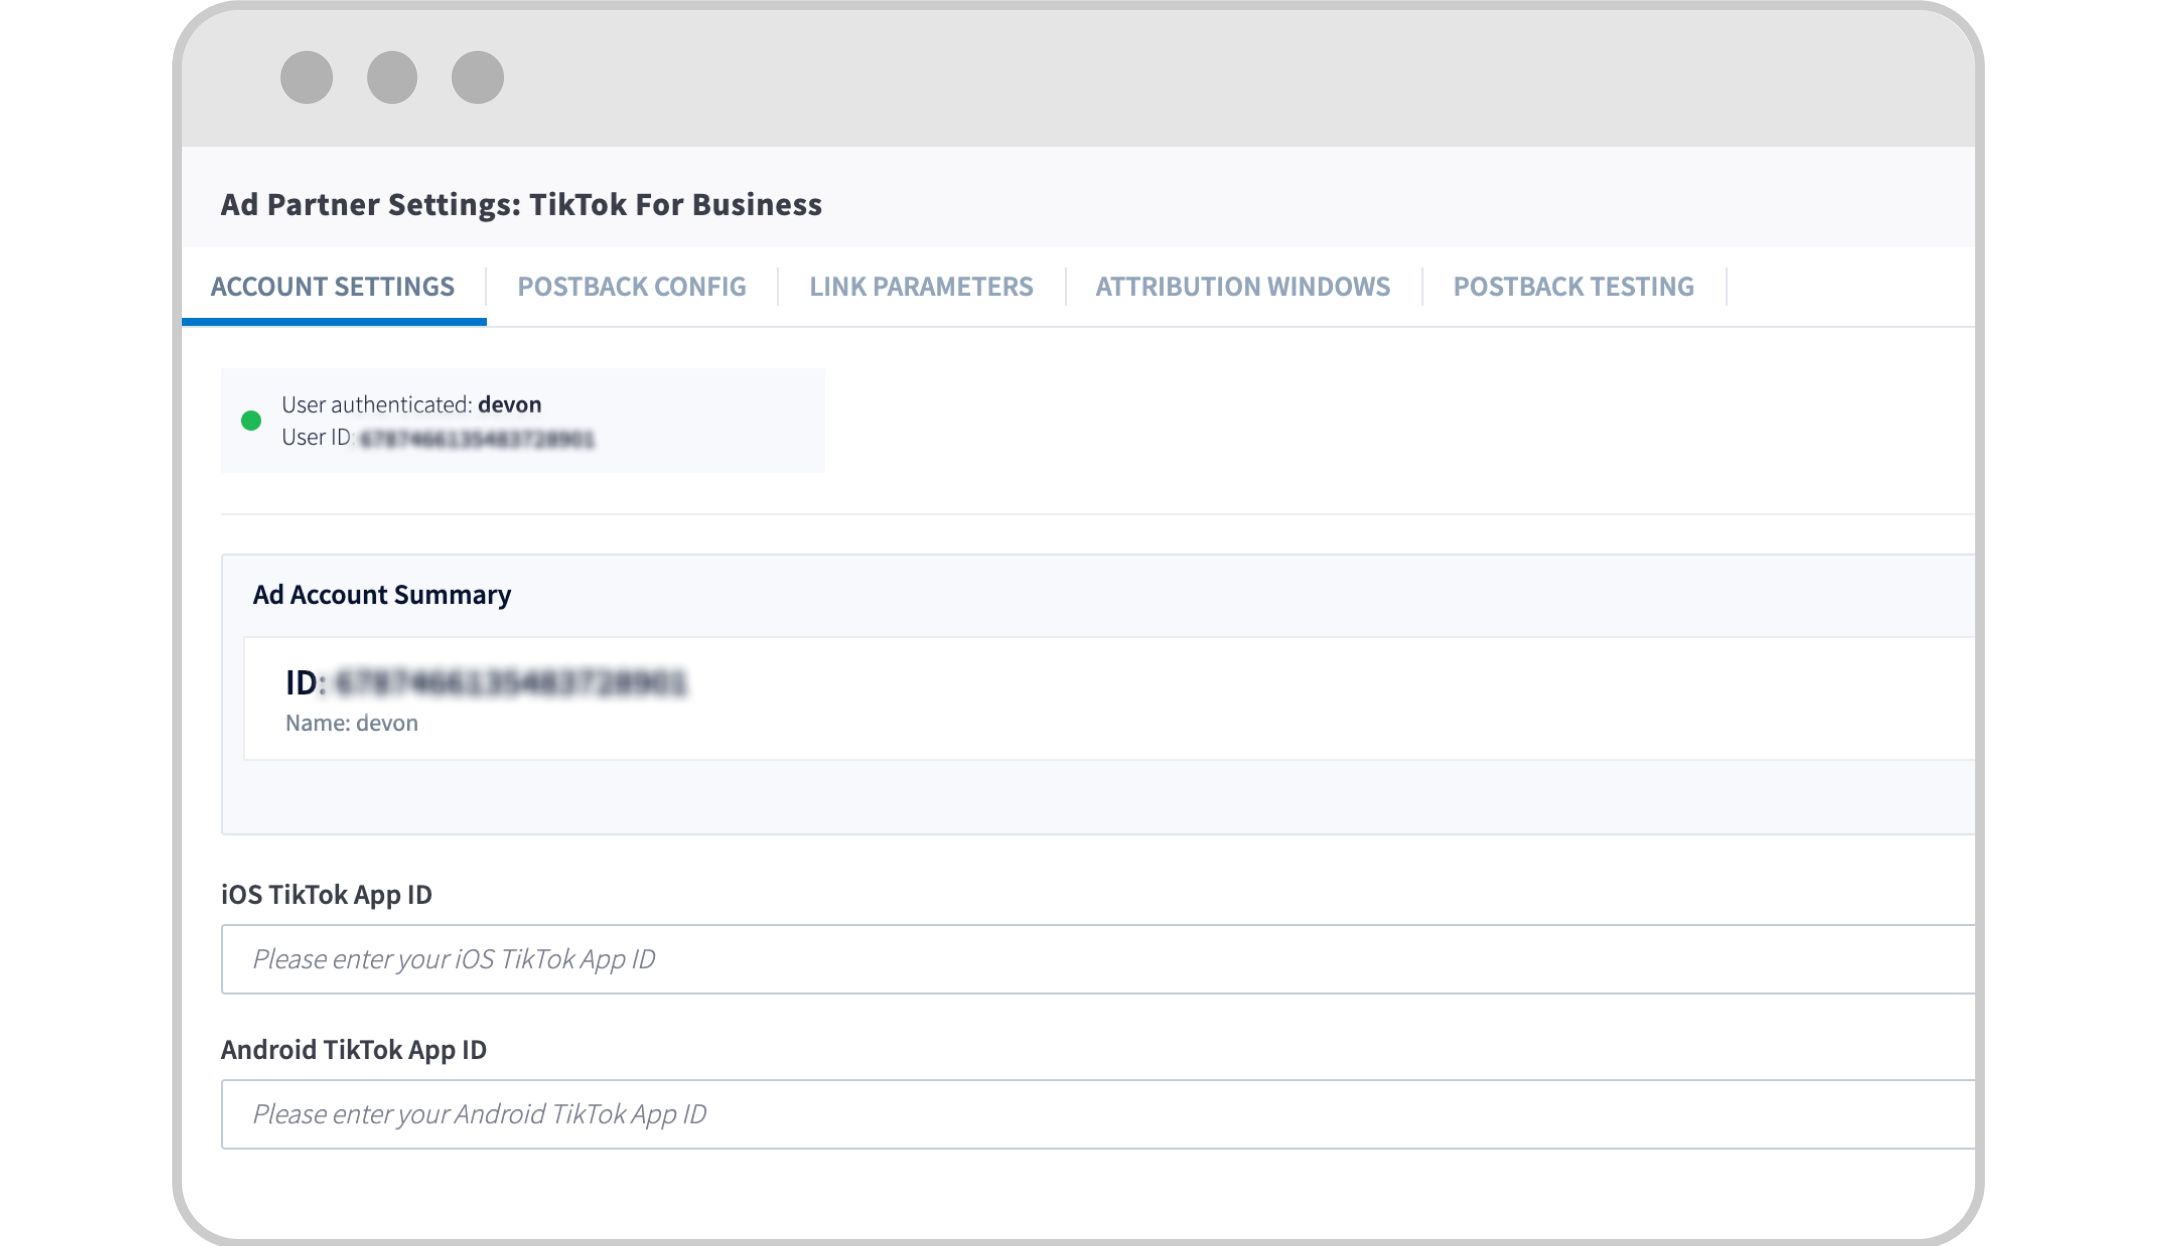2160x1246 pixels.
Task: Click the Ad Account Summary heading
Action: point(381,595)
